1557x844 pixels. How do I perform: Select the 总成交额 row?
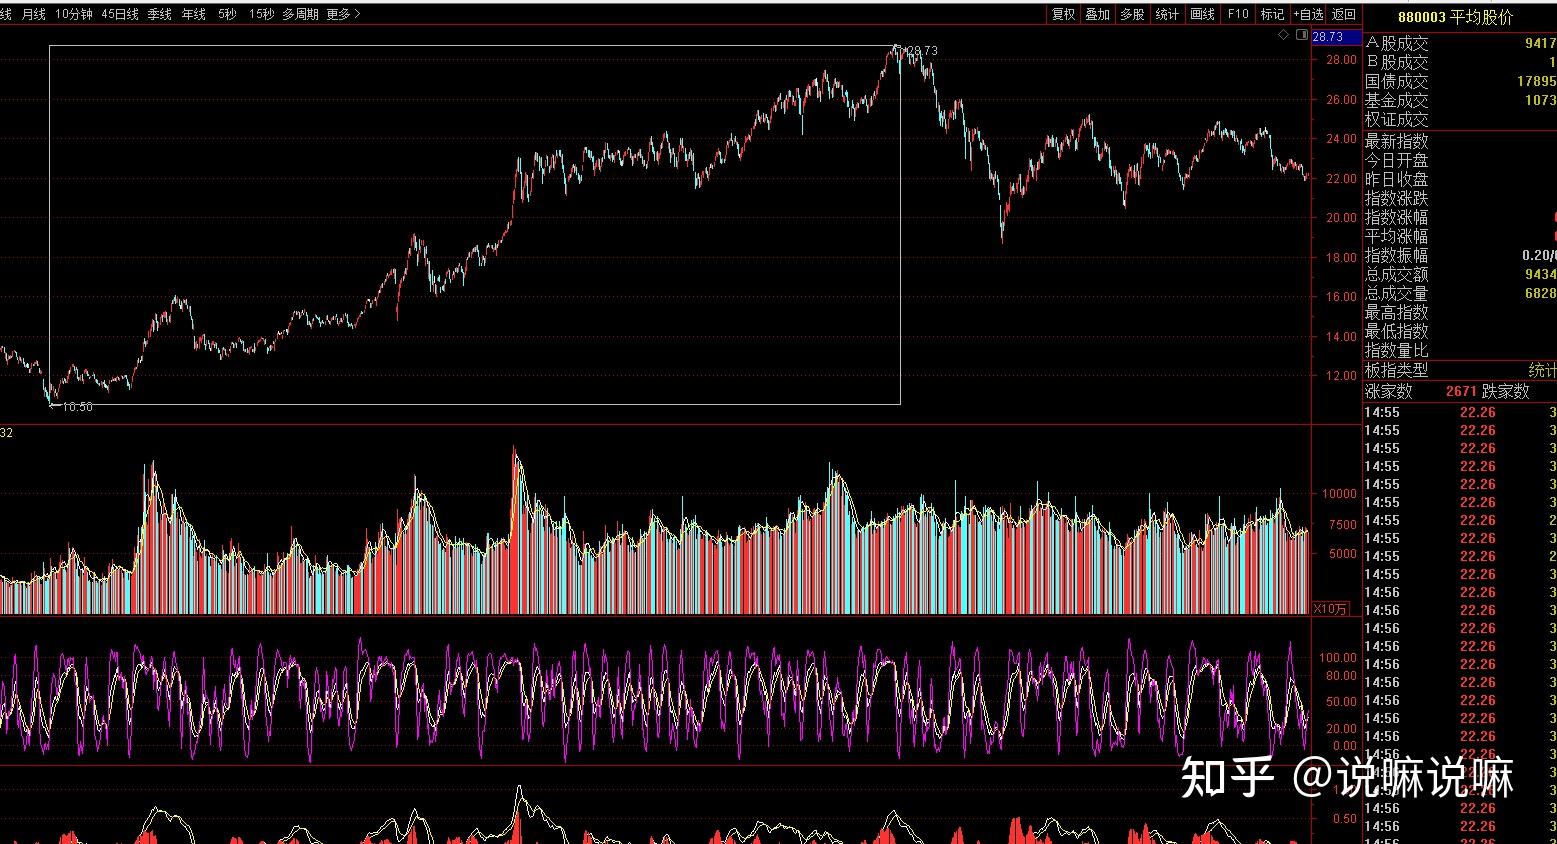click(x=1460, y=274)
